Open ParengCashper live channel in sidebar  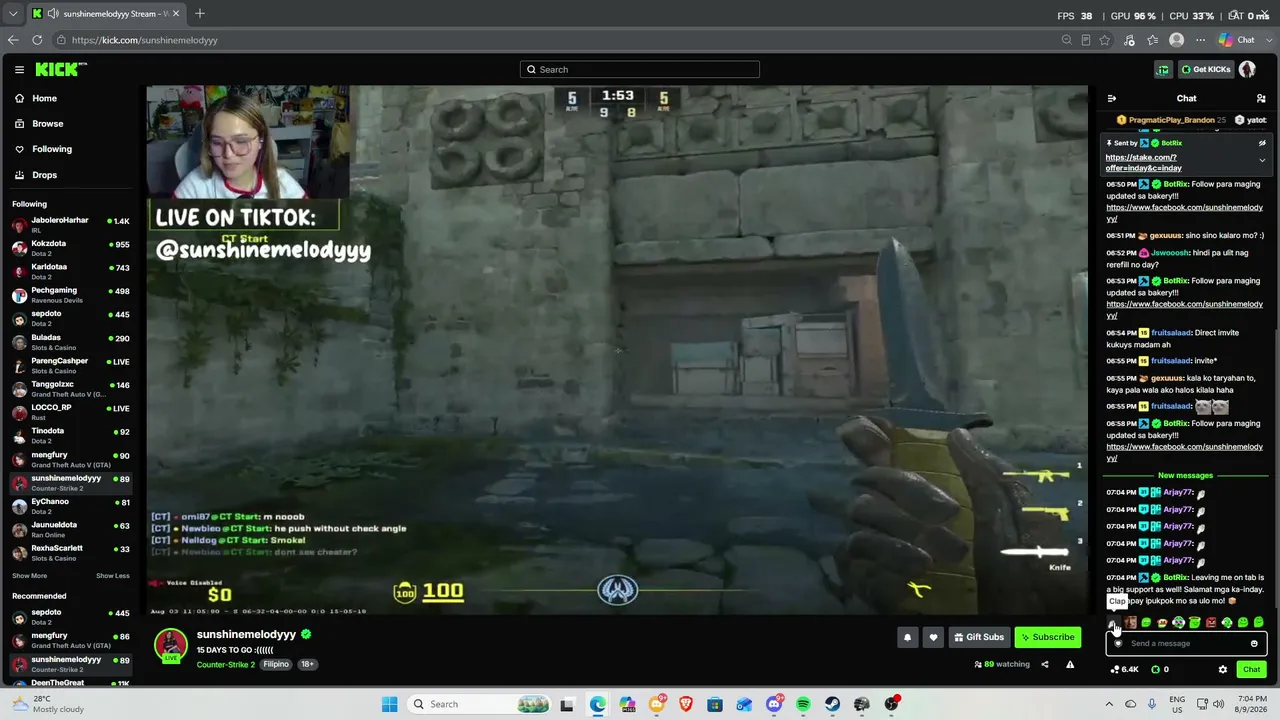click(x=70, y=365)
